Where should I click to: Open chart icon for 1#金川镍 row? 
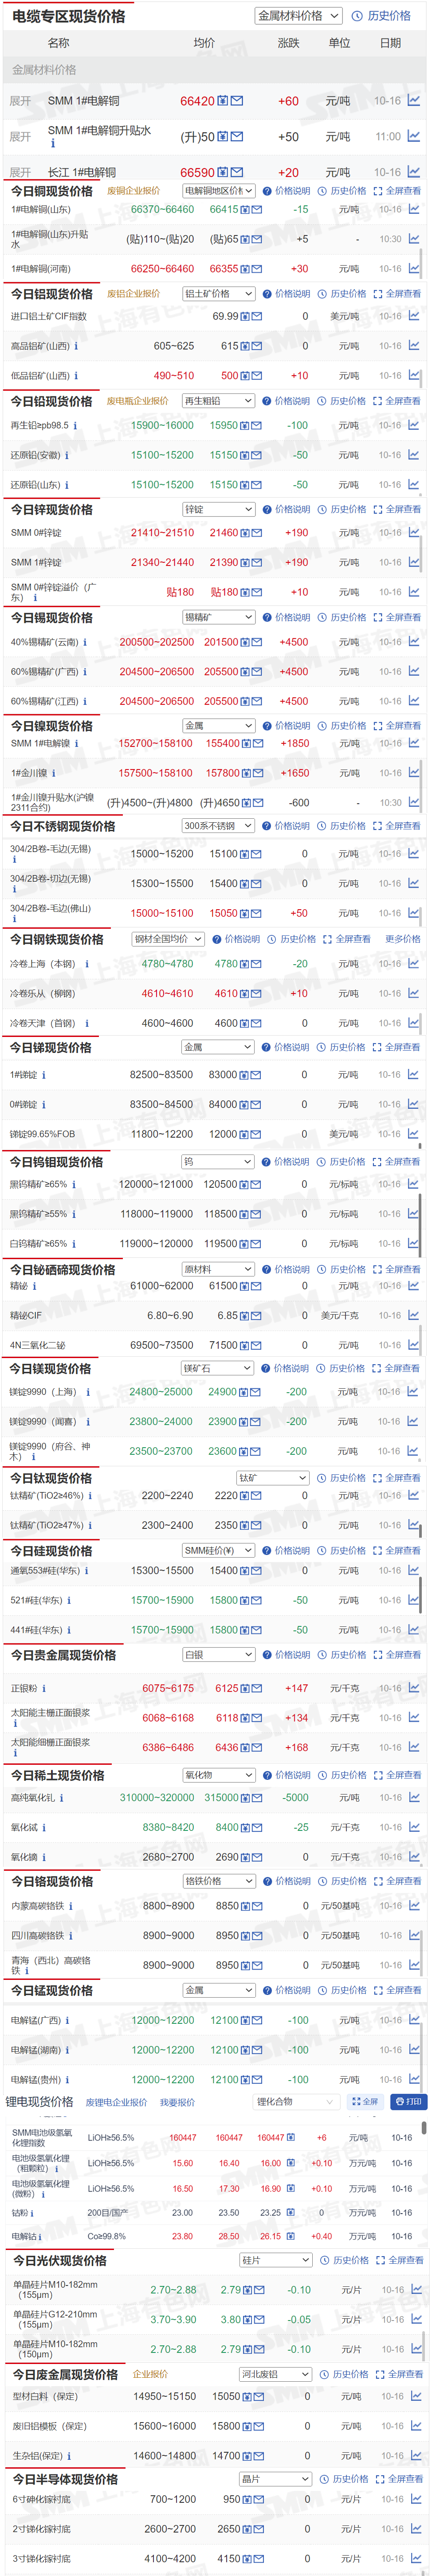413,773
